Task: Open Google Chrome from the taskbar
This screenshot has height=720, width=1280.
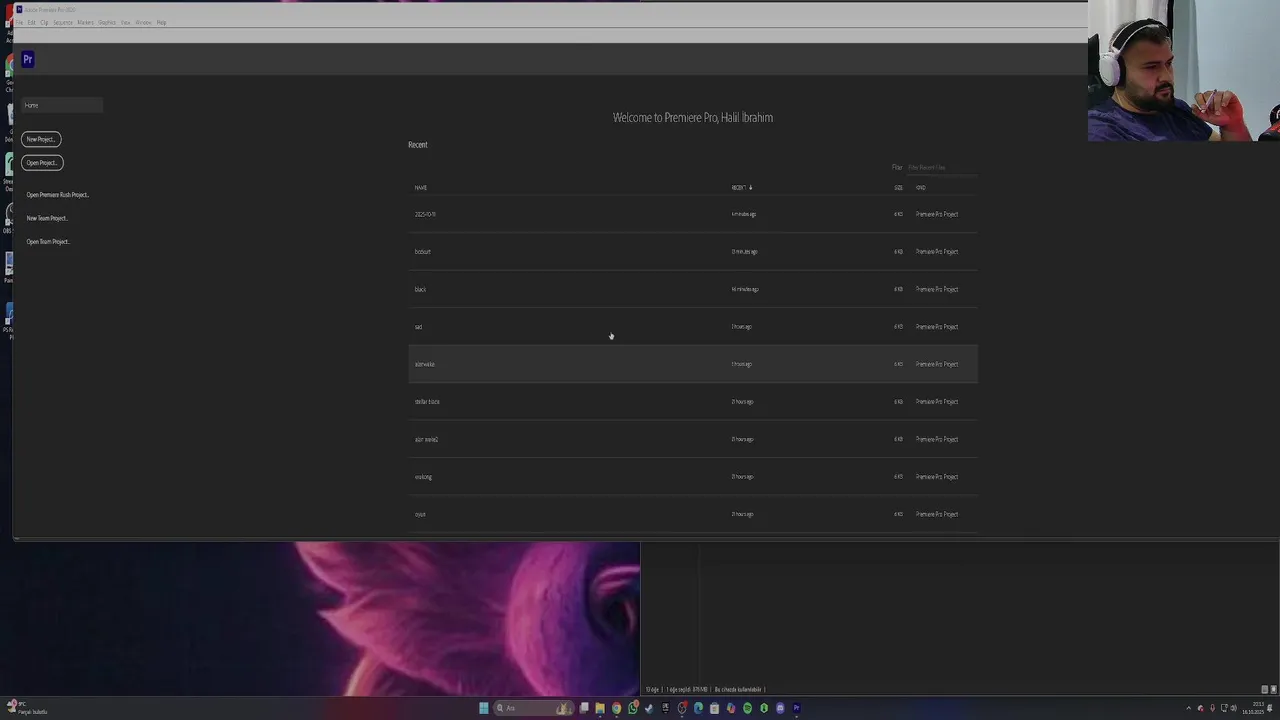Action: click(616, 708)
